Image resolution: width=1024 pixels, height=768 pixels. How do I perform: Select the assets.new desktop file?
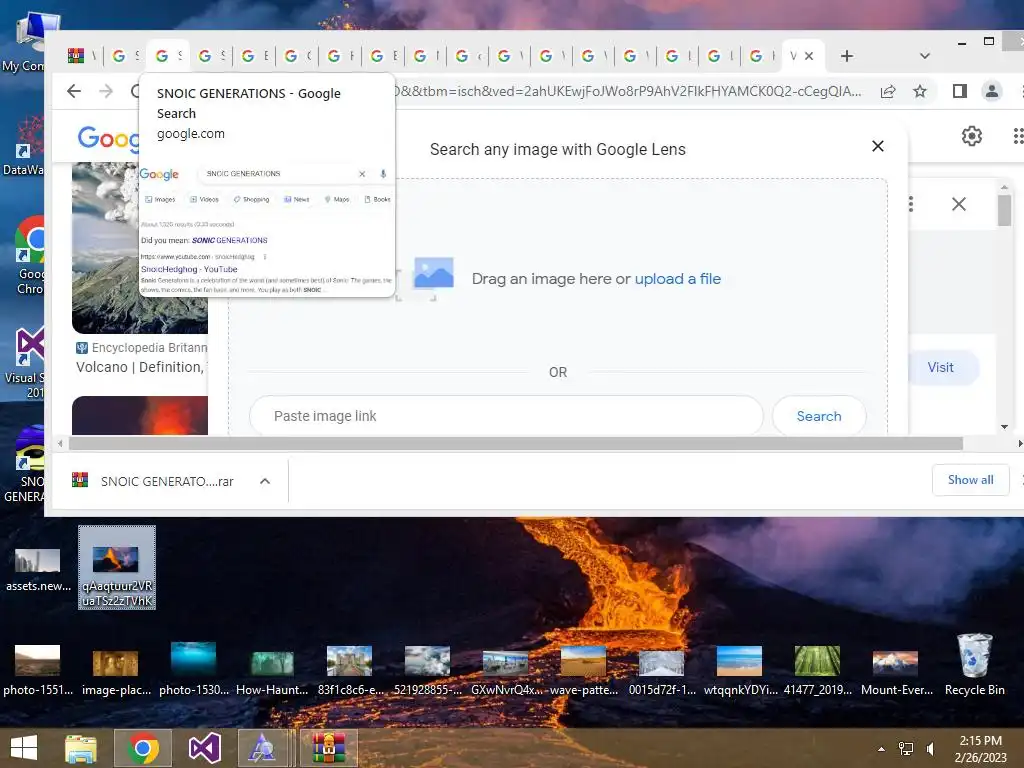click(x=38, y=570)
